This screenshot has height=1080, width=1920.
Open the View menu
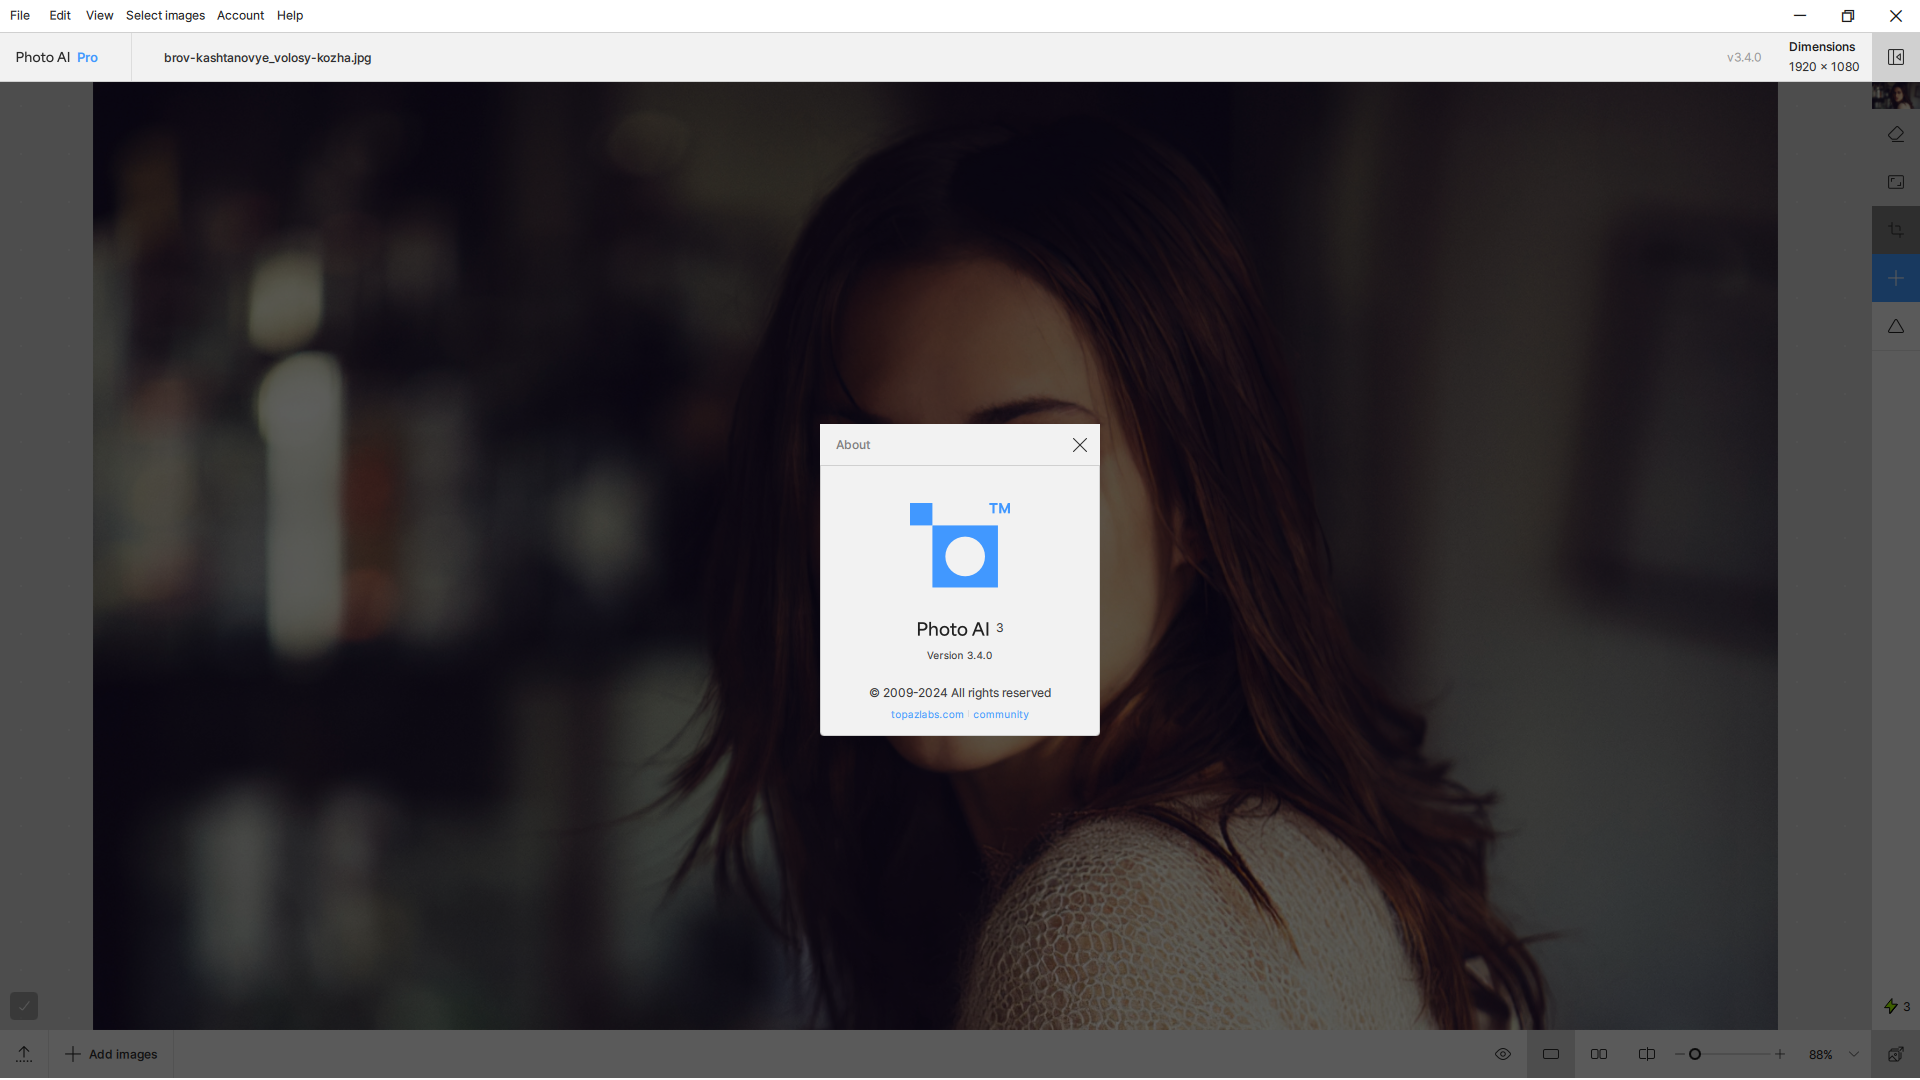99,16
